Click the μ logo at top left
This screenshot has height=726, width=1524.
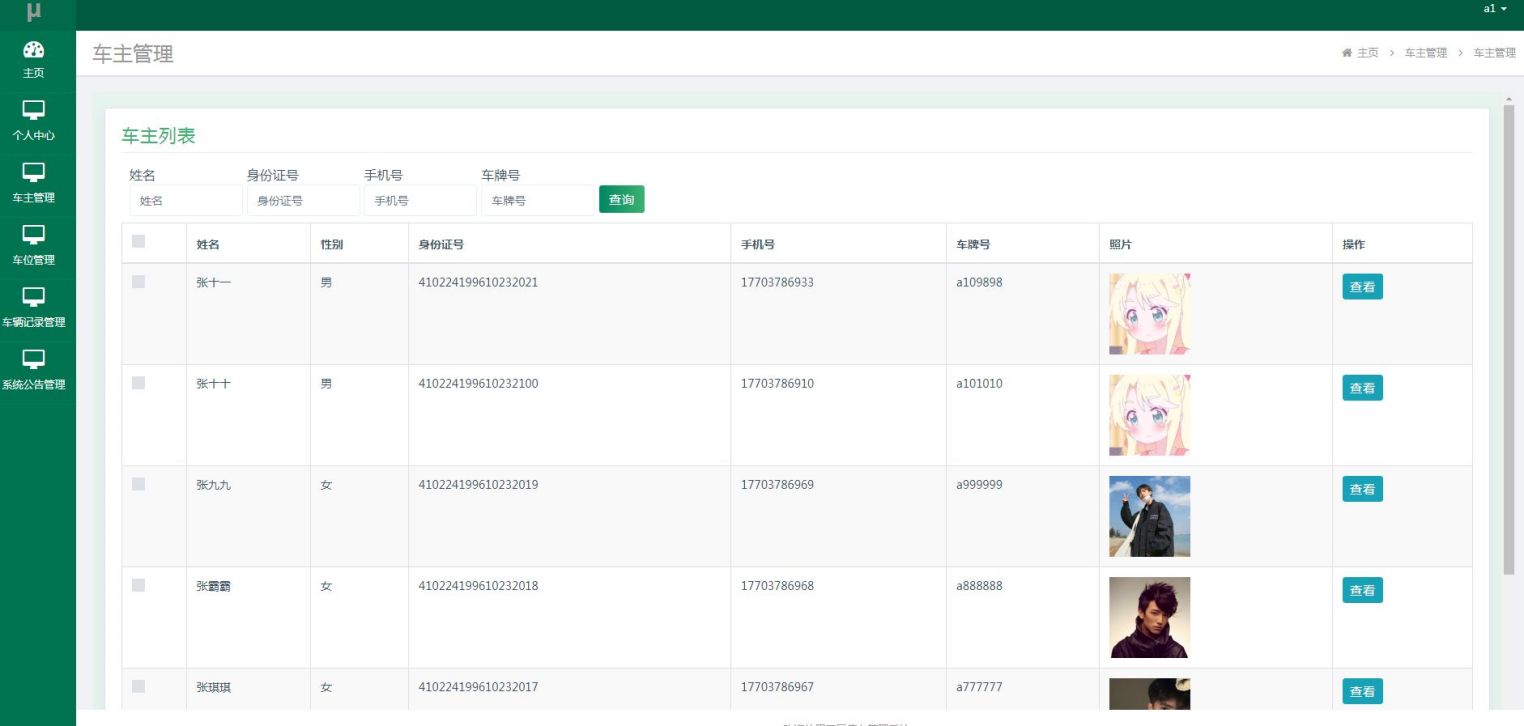coord(34,12)
